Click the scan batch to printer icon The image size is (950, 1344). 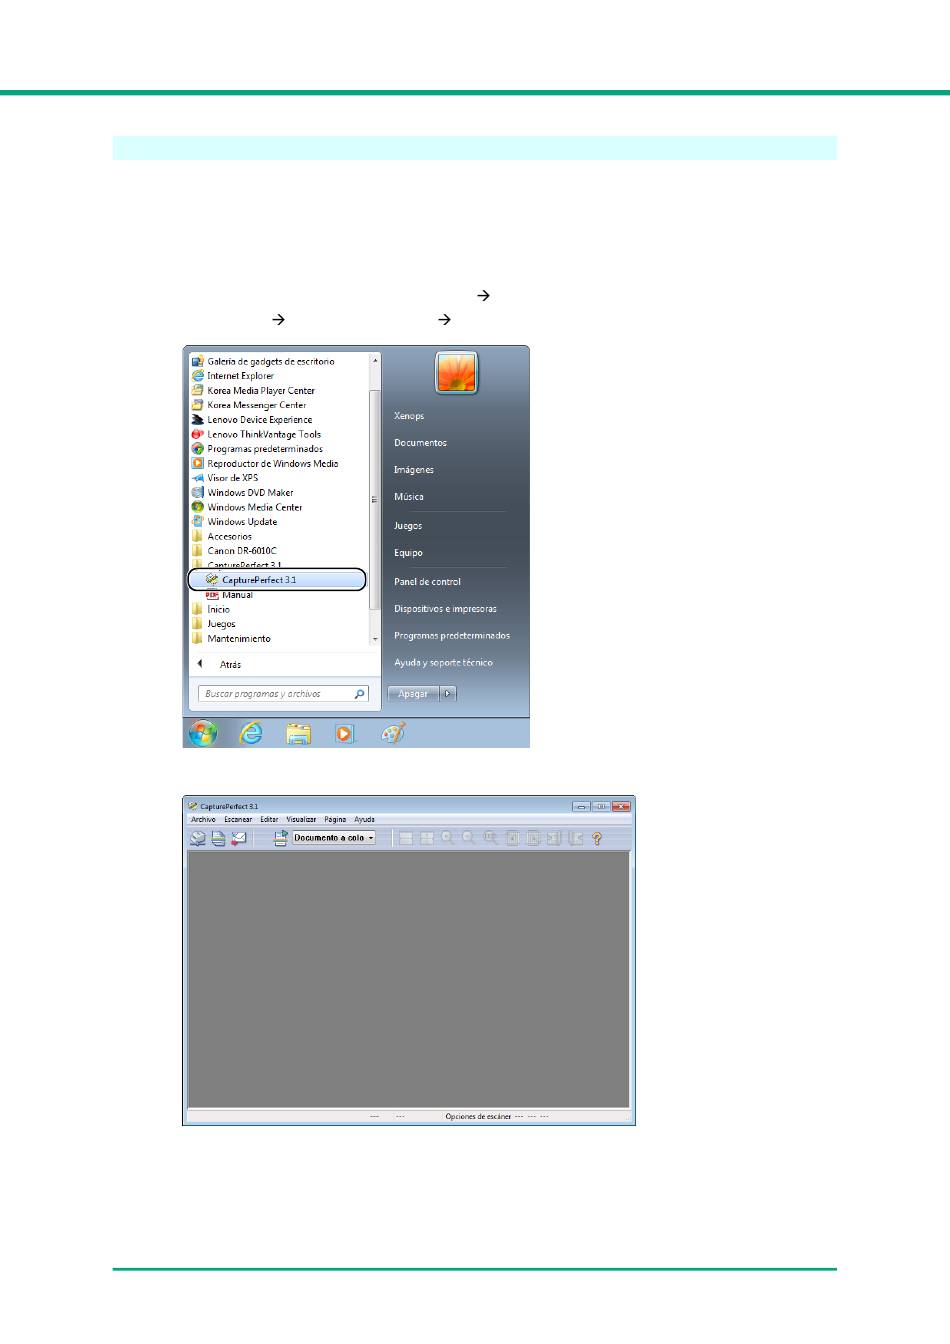pyautogui.click(x=218, y=838)
